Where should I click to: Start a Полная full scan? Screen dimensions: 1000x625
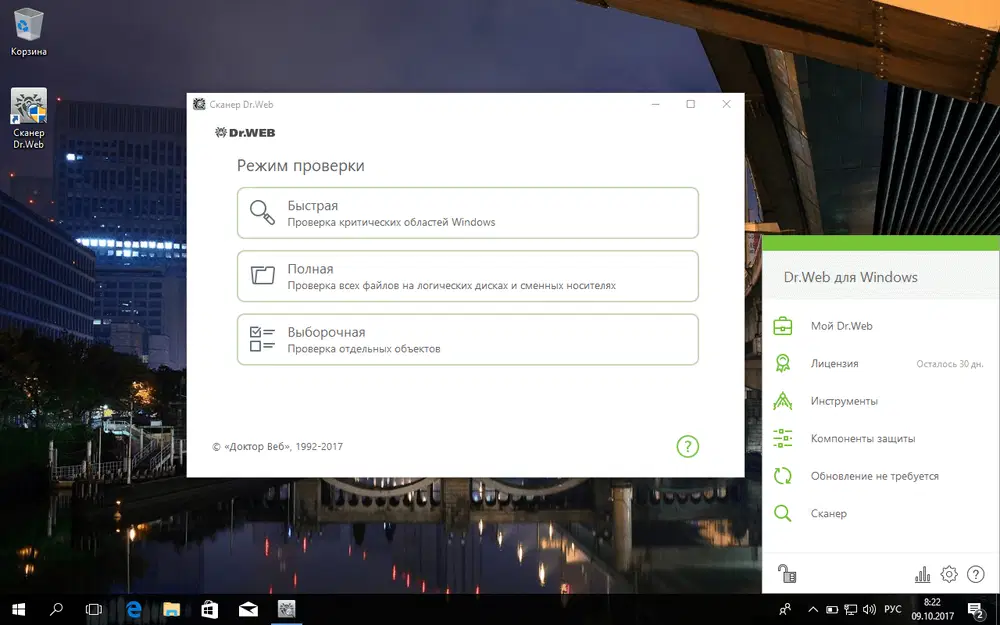click(467, 276)
